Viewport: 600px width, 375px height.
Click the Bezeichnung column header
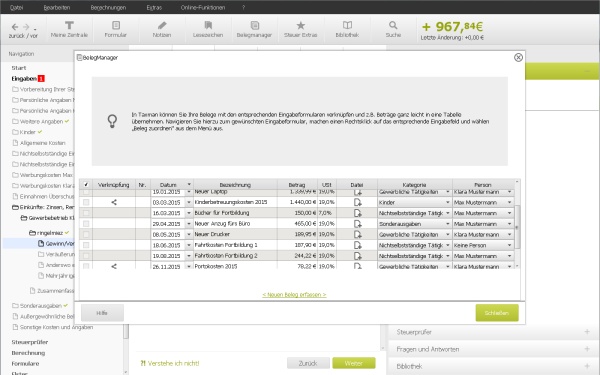point(235,184)
